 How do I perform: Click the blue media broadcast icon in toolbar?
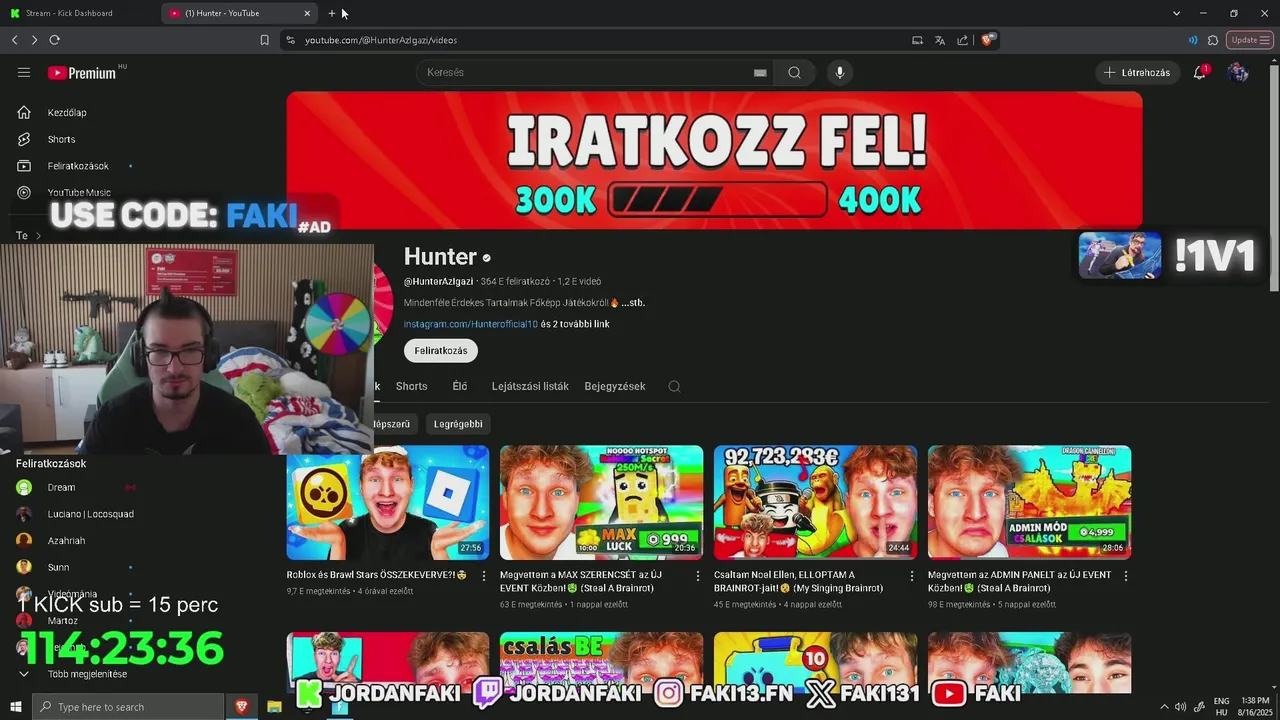1193,40
